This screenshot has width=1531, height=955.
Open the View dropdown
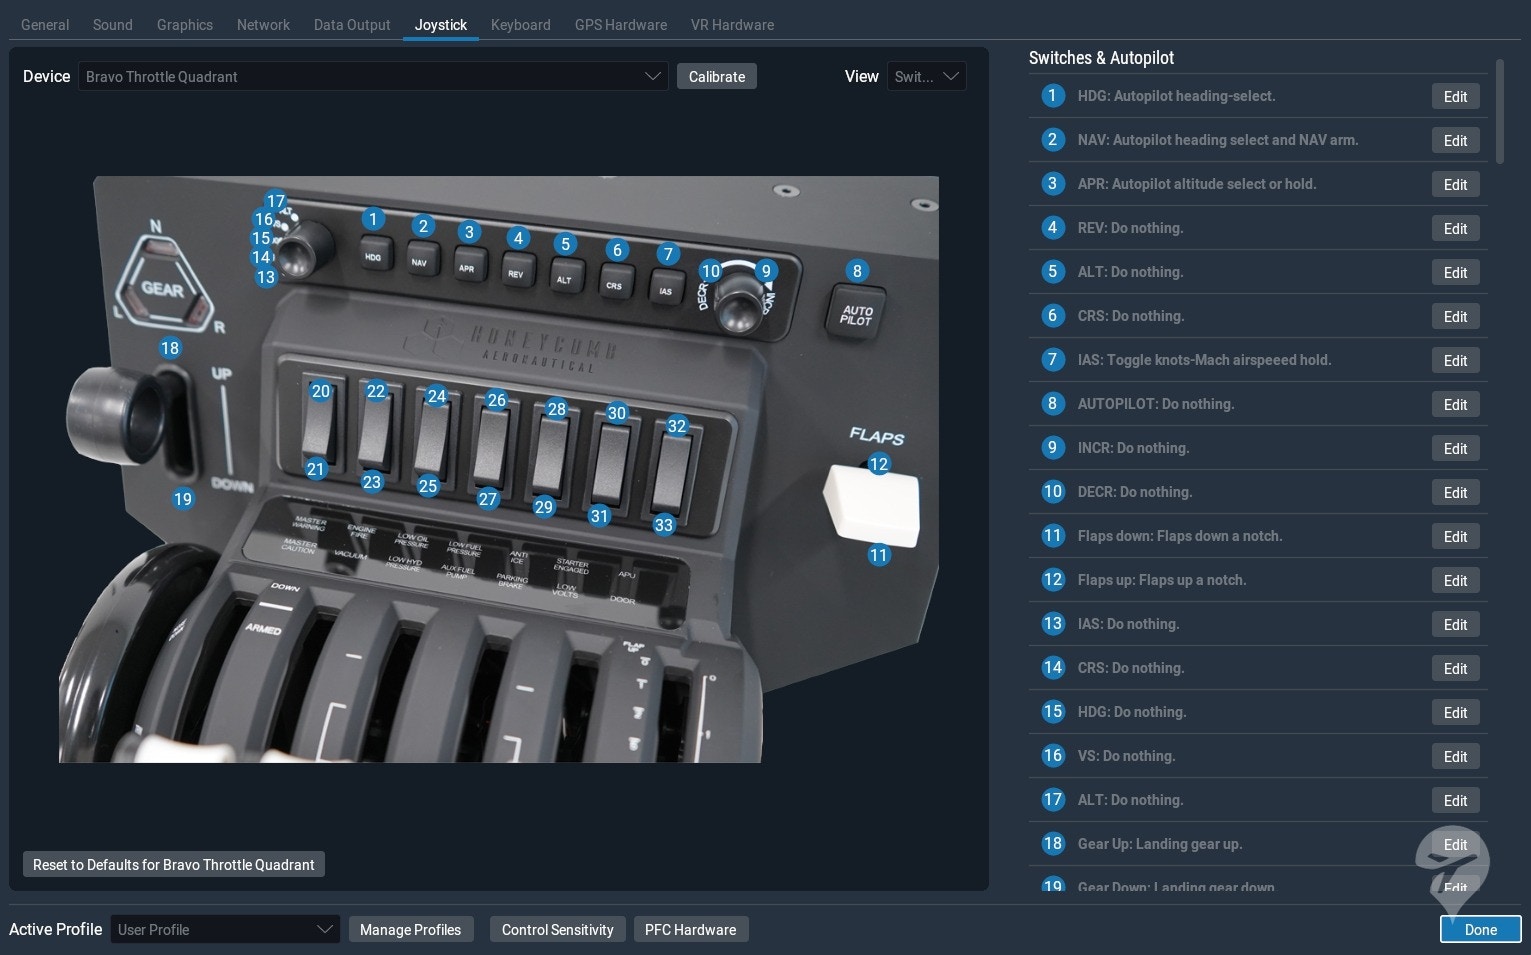pos(926,77)
